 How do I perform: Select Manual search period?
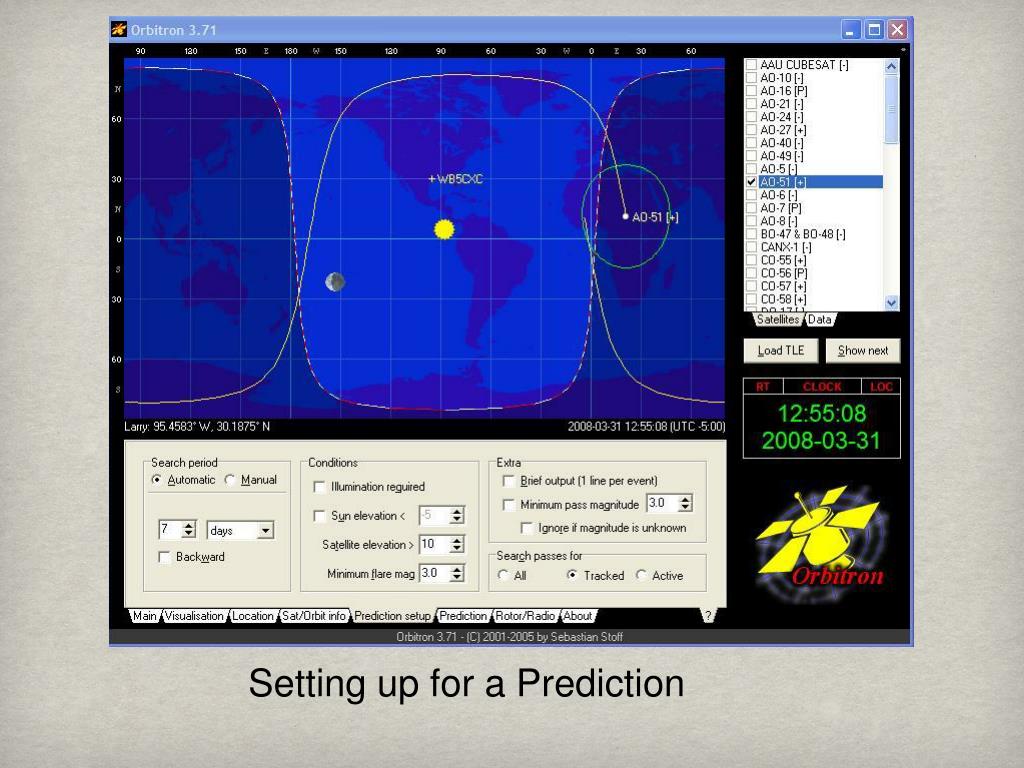[x=230, y=480]
